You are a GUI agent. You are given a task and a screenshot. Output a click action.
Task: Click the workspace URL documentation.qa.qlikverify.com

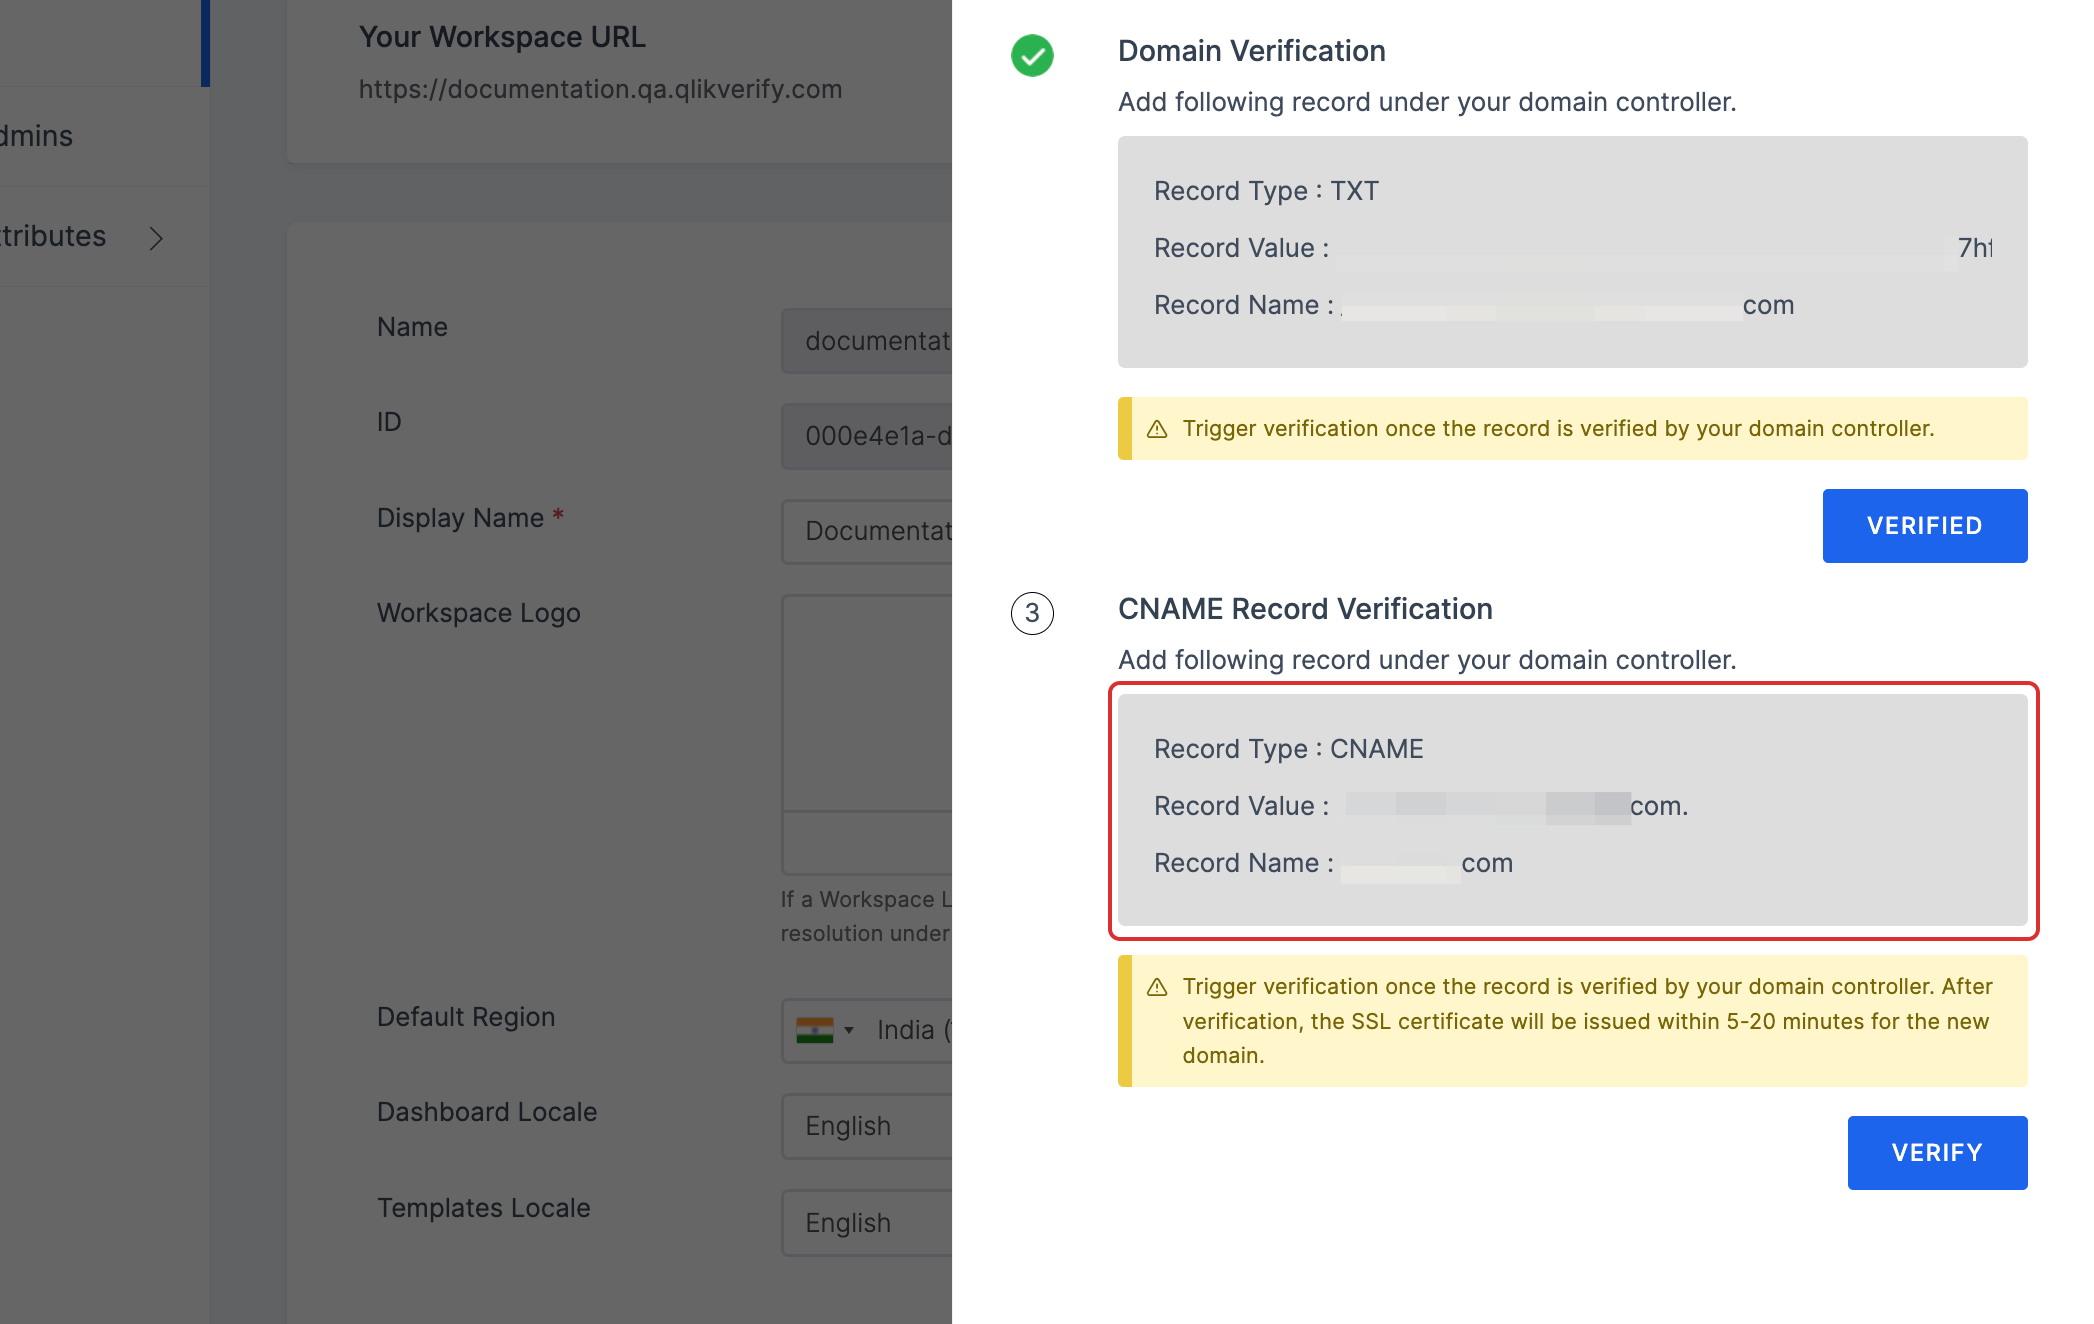tap(600, 89)
